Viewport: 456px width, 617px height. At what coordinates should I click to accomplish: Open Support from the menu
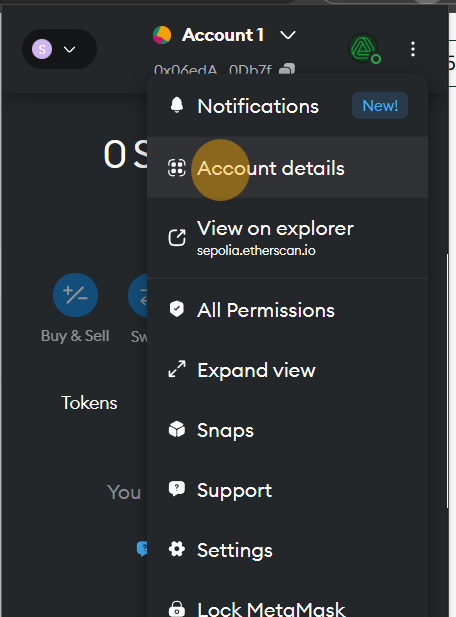pos(288,490)
